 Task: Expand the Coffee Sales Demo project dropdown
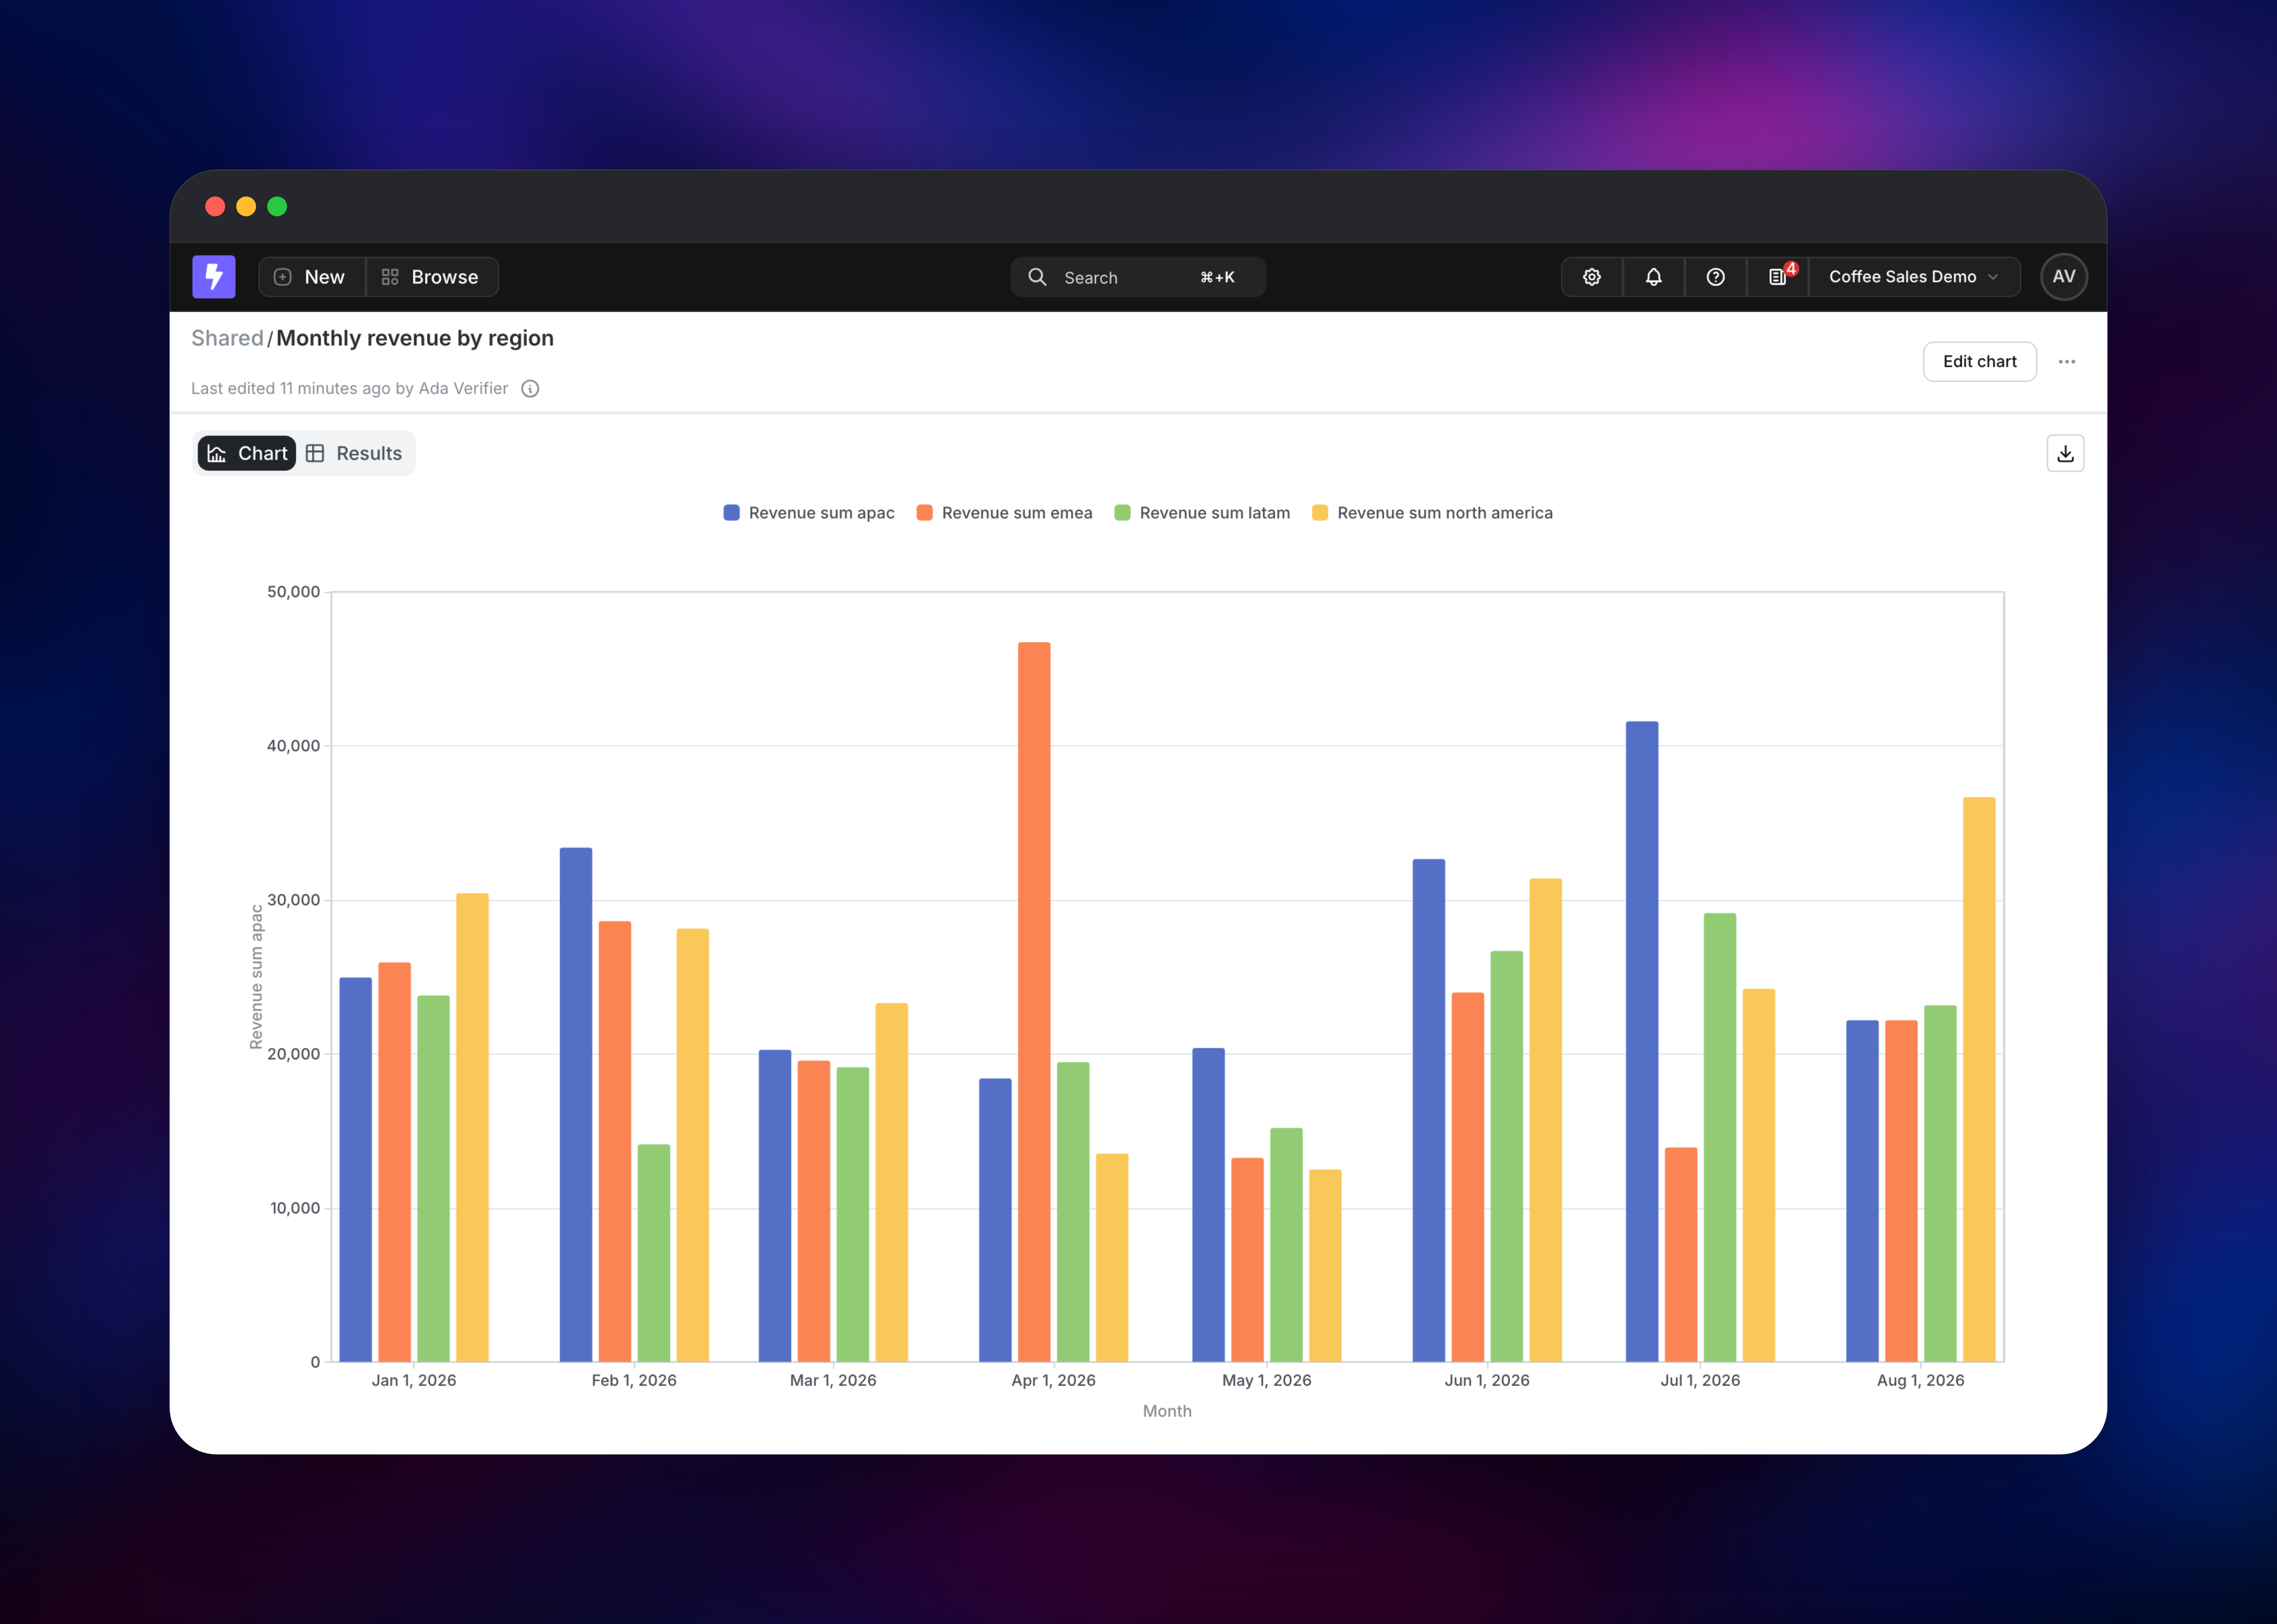click(1914, 277)
